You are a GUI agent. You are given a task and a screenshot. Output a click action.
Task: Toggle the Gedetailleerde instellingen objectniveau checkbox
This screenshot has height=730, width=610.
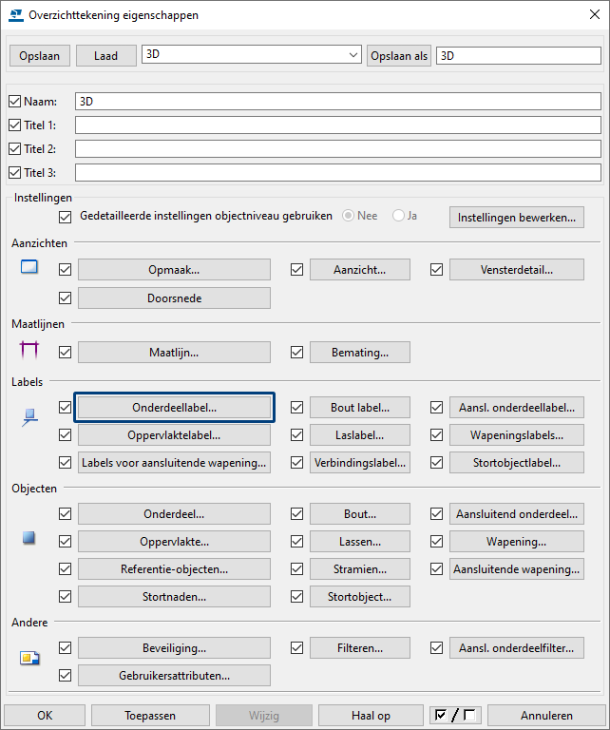pyautogui.click(x=66, y=216)
